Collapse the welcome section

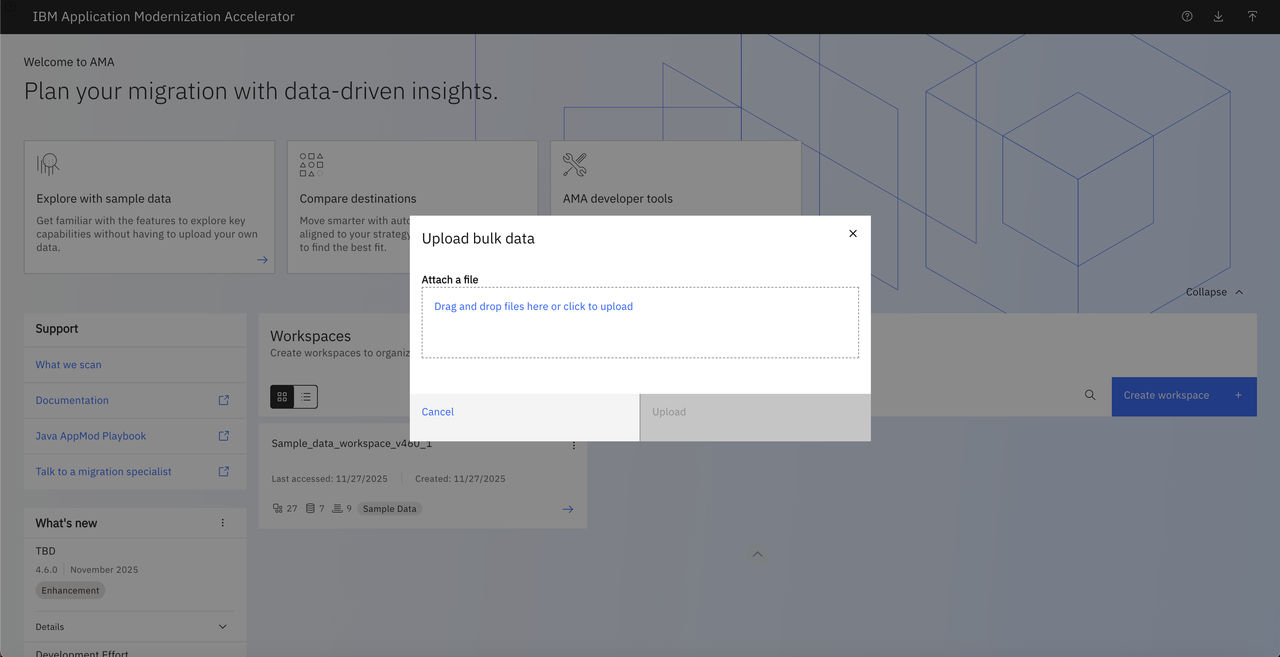pos(1215,292)
